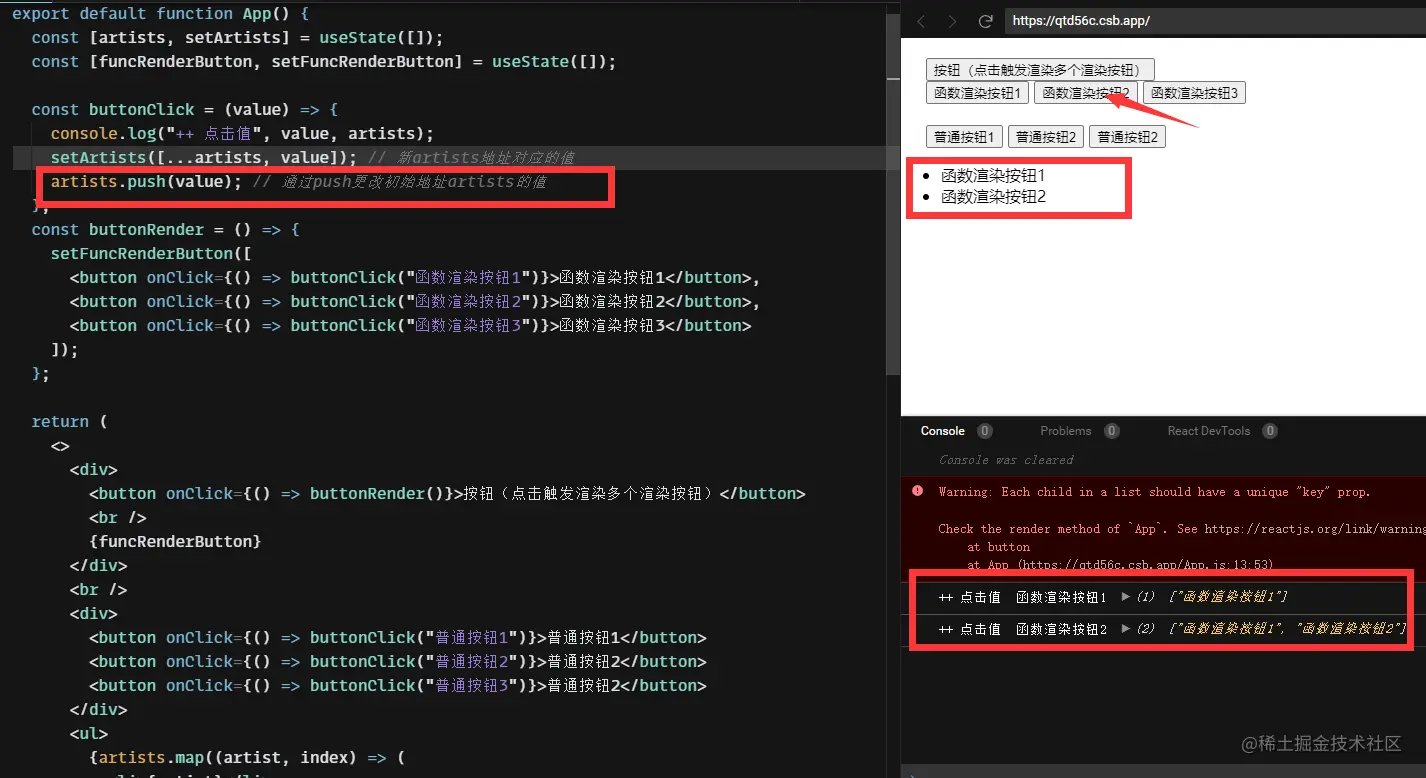Click the 'Console was cleared' message
The width and height of the screenshot is (1426, 778).
click(1006, 460)
